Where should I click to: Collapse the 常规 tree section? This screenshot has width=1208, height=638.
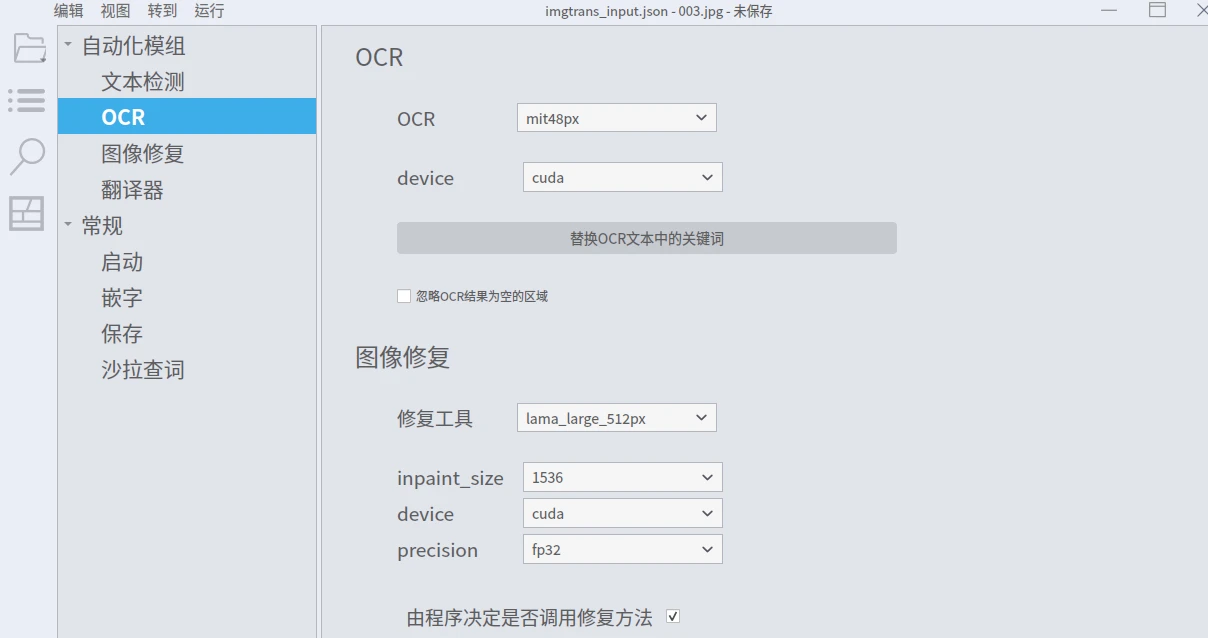pyautogui.click(x=69, y=225)
